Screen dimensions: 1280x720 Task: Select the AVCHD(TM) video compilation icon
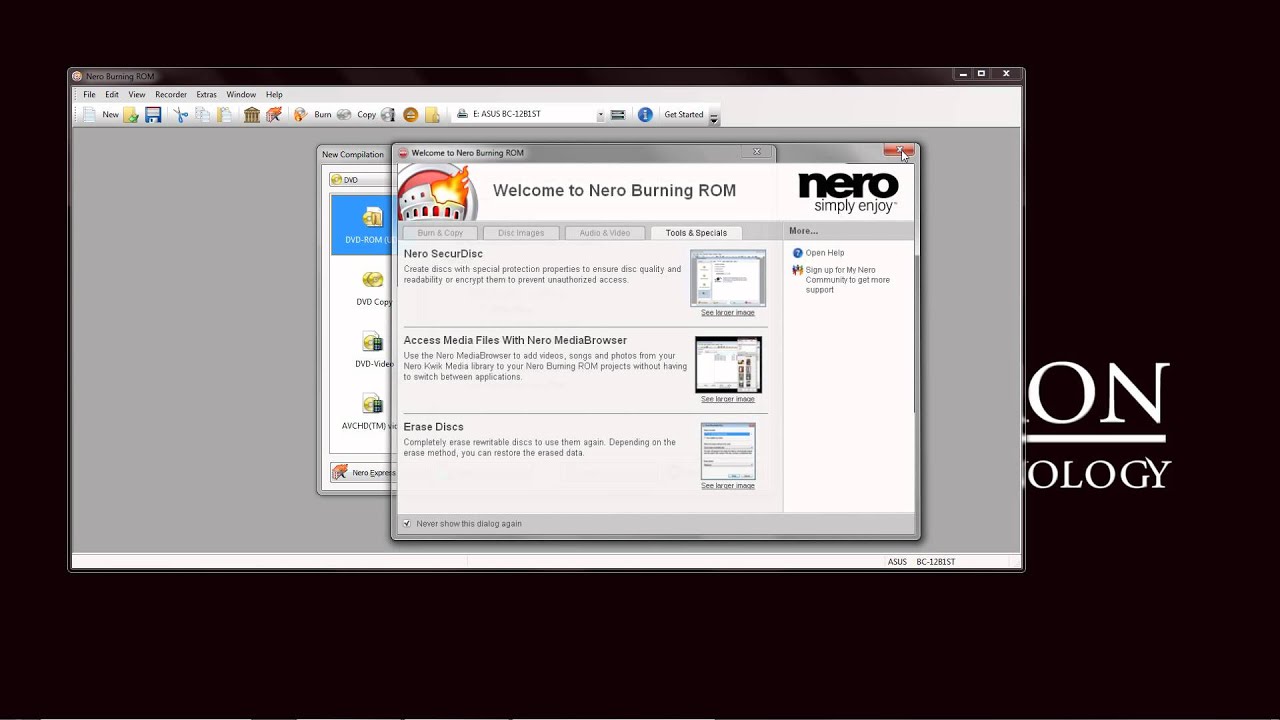click(x=373, y=404)
